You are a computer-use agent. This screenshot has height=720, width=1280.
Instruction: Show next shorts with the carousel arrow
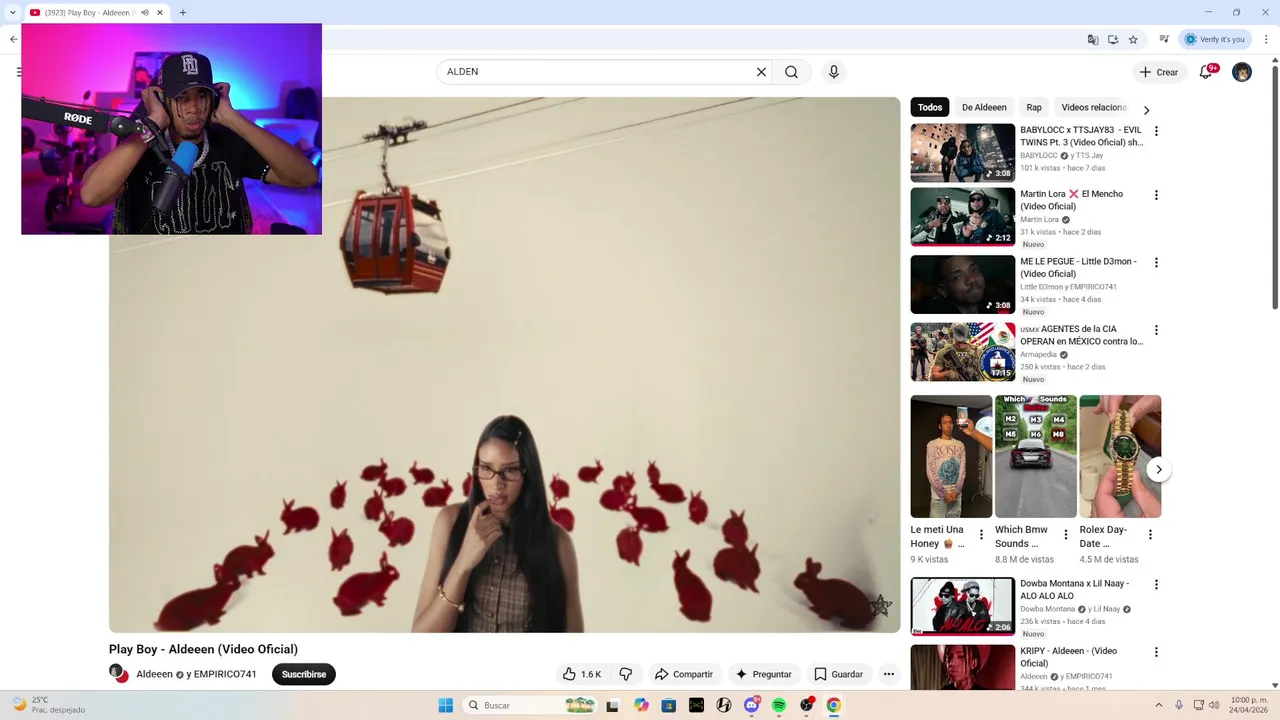(x=1158, y=469)
